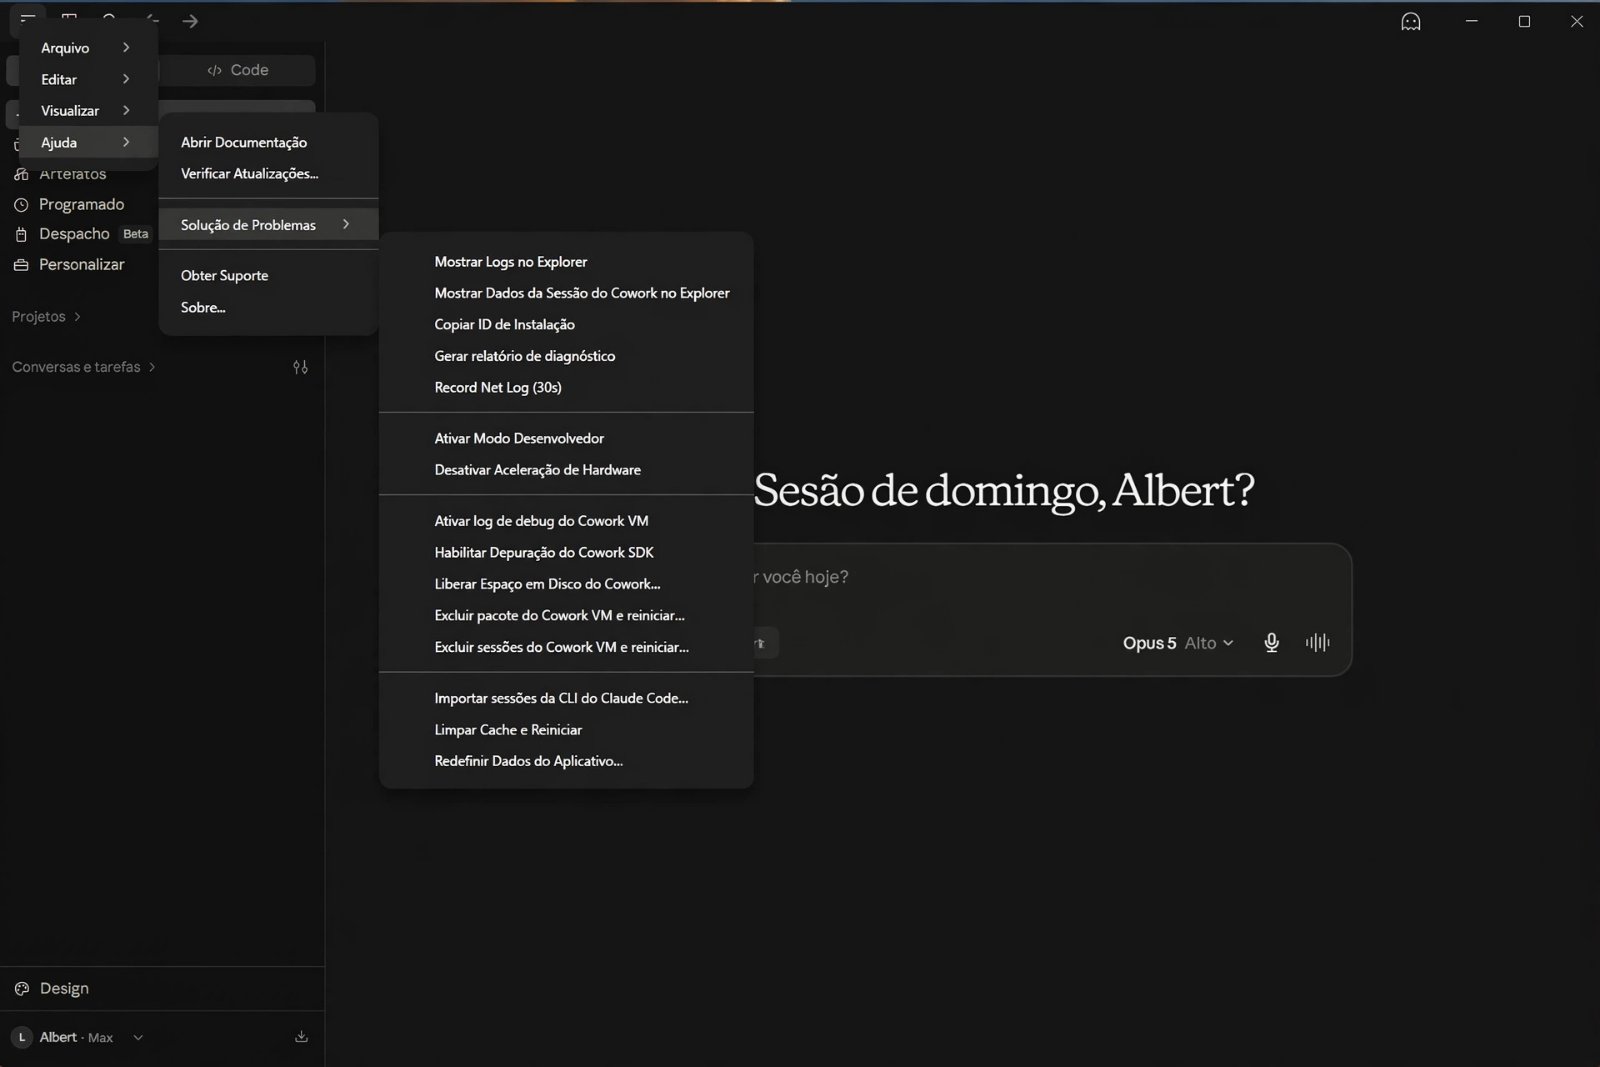Viewport: 1600px width, 1067px height.
Task: Open the Arquivo submenu
Action: [88, 48]
